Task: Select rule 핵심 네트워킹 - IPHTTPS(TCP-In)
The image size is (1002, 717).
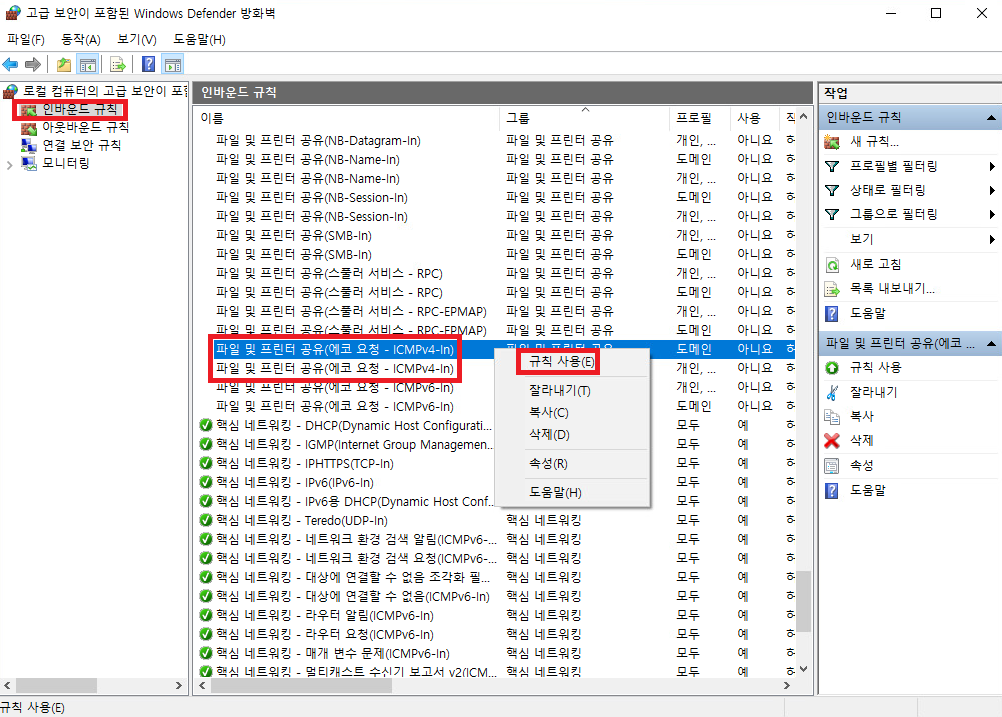Action: click(305, 464)
